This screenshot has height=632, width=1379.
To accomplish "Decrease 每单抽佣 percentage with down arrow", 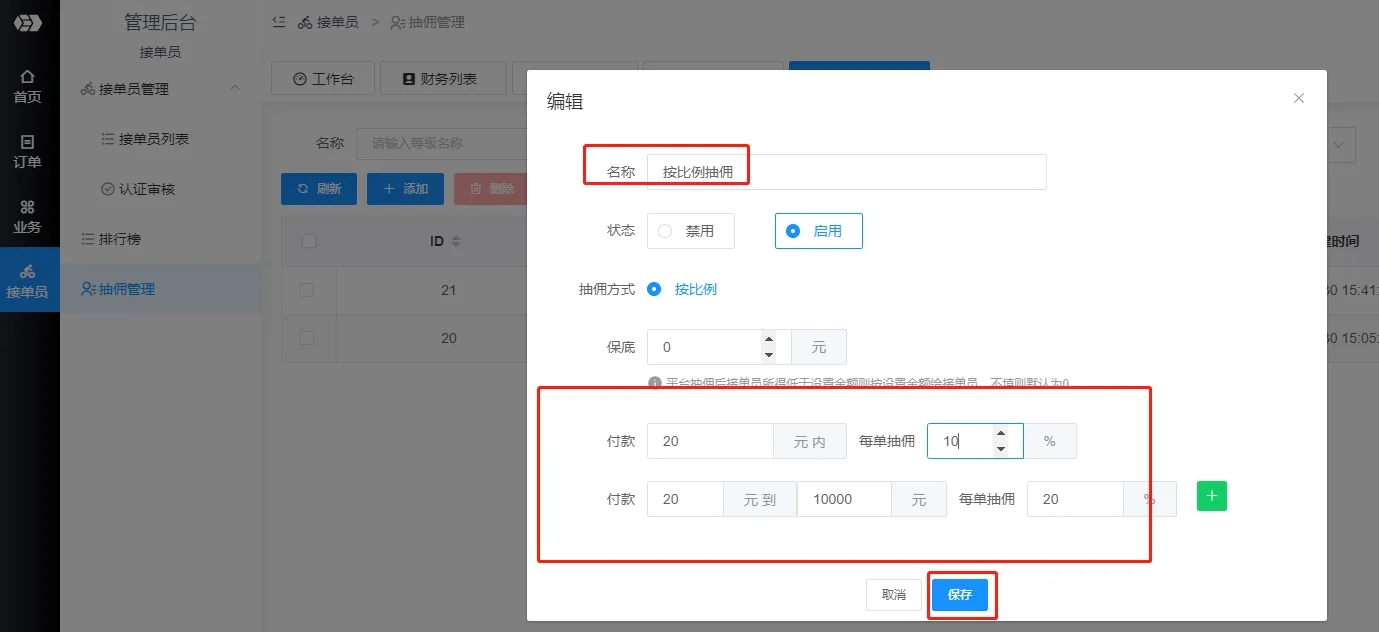I will coord(1000,449).
